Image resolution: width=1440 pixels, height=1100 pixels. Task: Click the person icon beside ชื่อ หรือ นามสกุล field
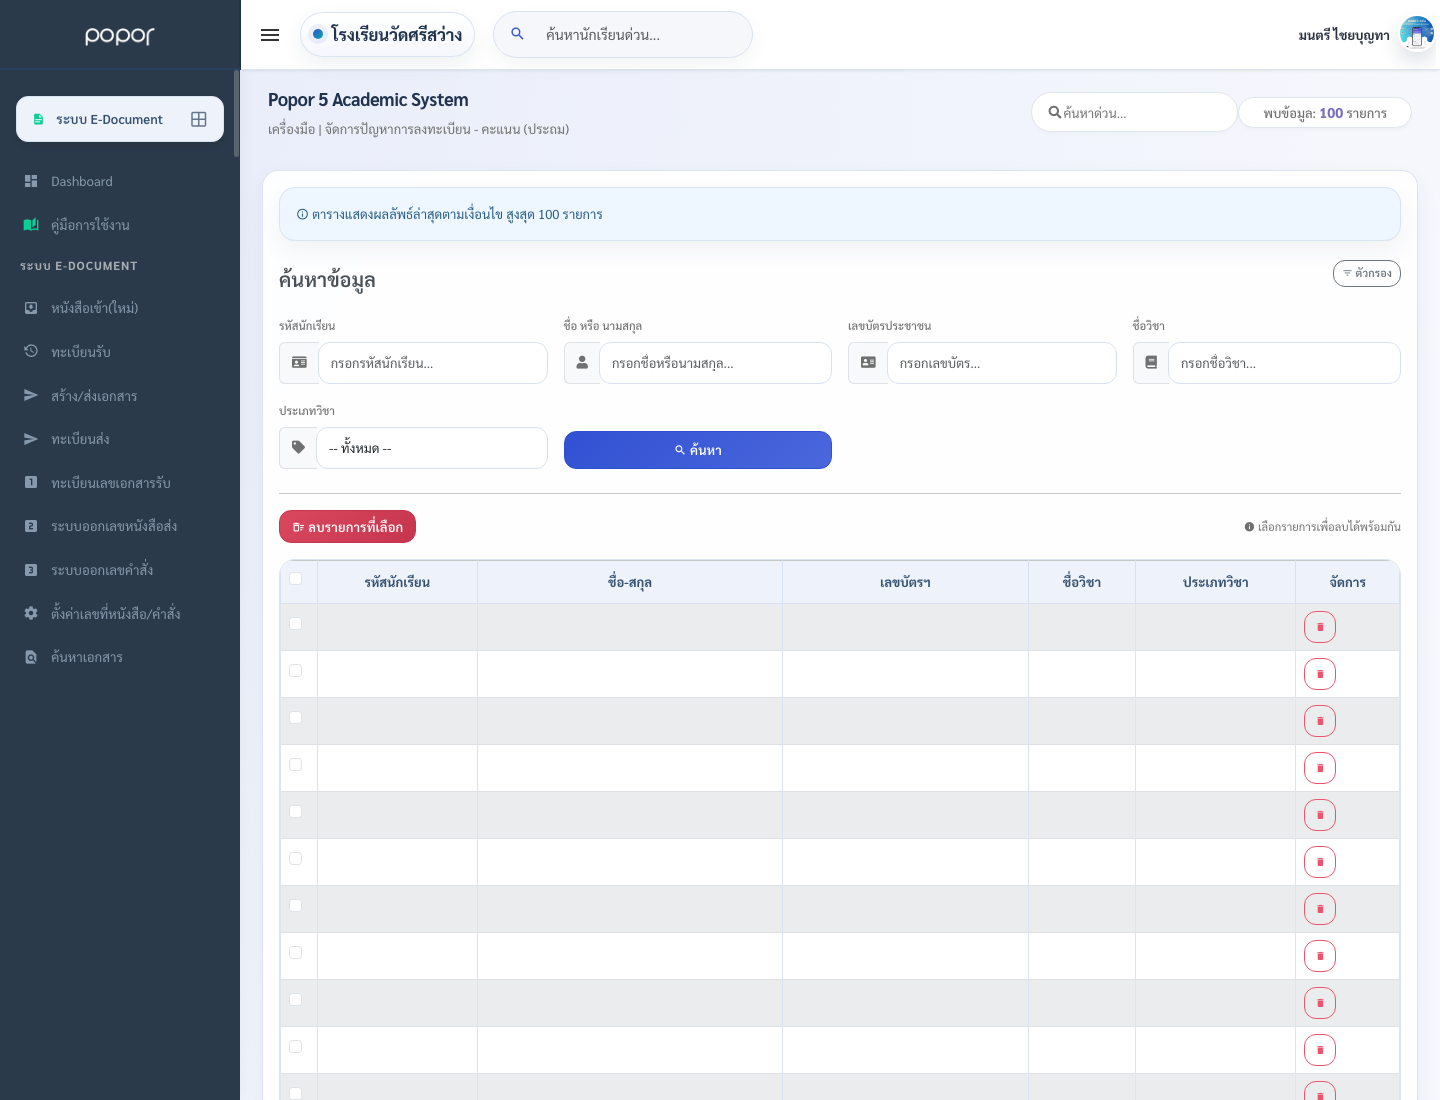point(582,363)
